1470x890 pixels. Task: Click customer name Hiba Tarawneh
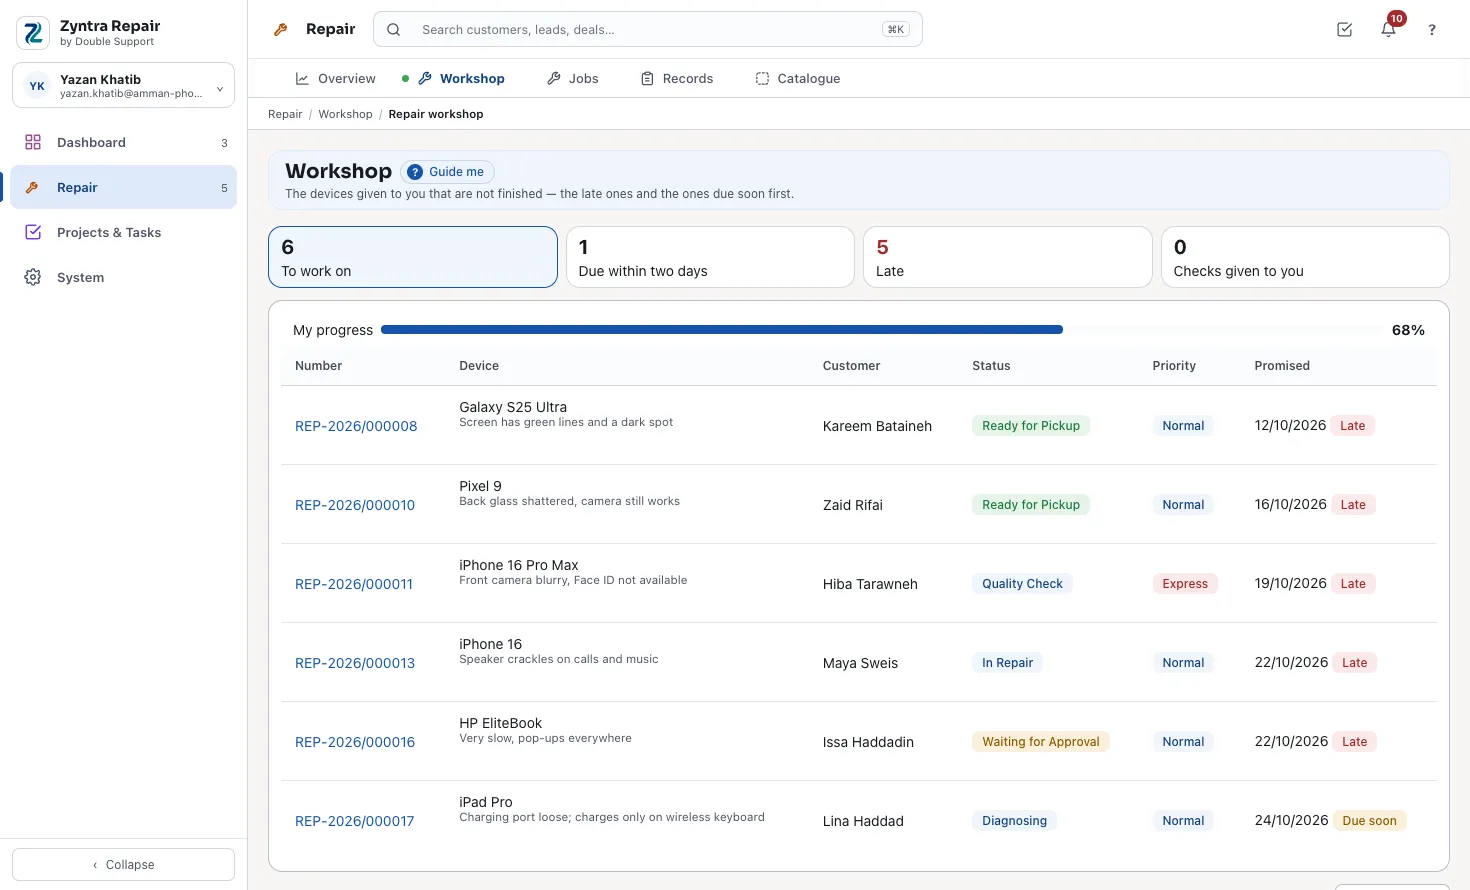(870, 584)
